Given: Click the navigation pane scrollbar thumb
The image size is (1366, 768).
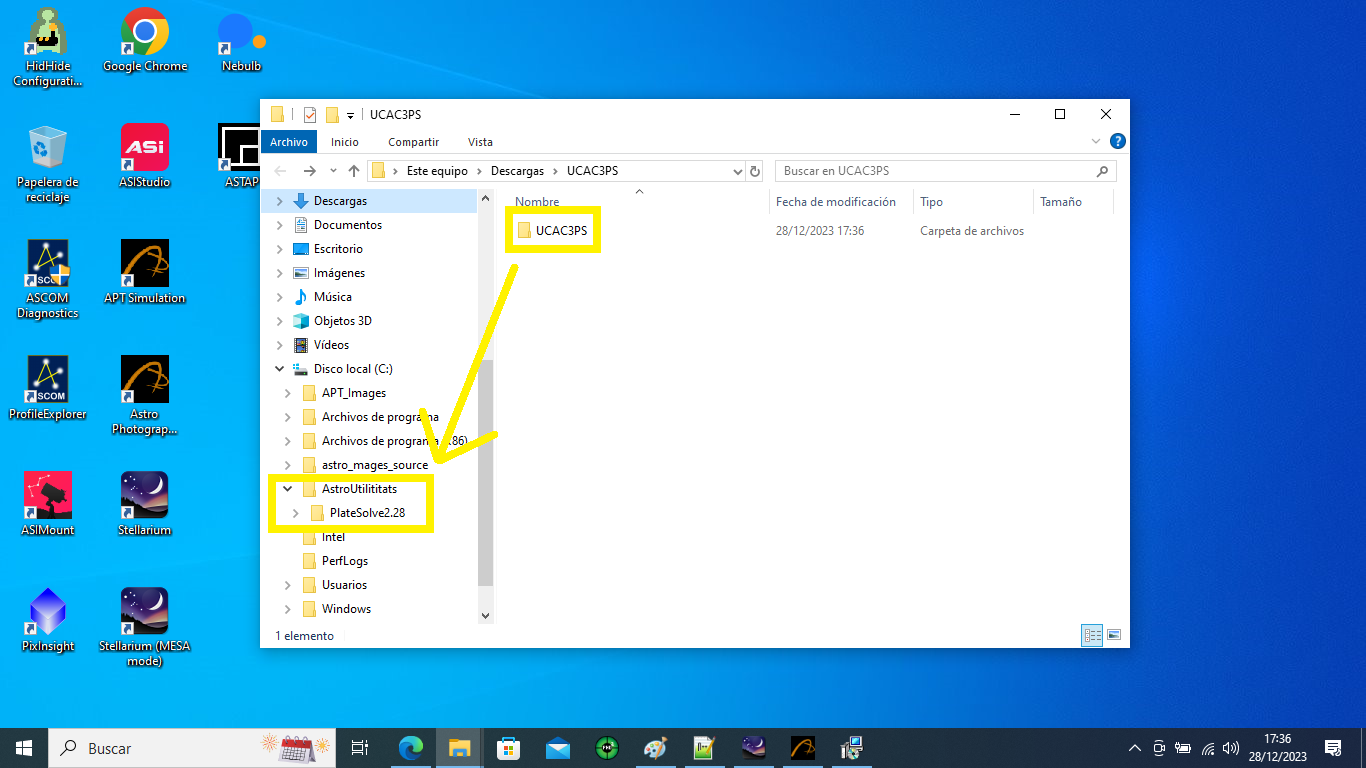Looking at the screenshot, I should [x=486, y=470].
